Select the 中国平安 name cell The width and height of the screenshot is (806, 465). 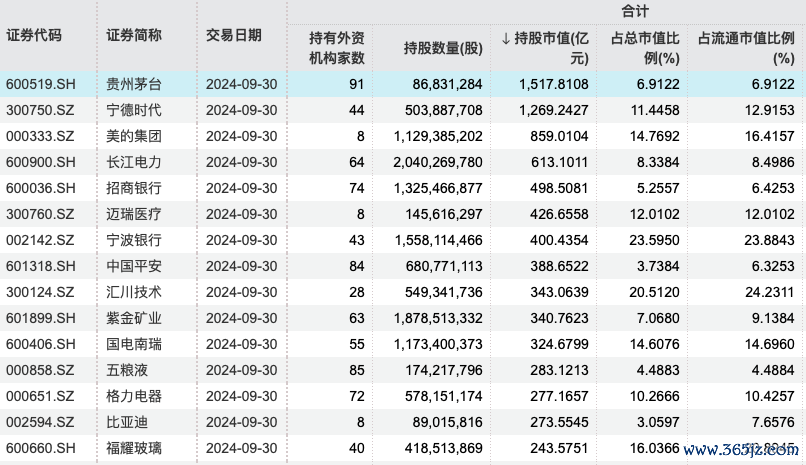pyautogui.click(x=134, y=266)
